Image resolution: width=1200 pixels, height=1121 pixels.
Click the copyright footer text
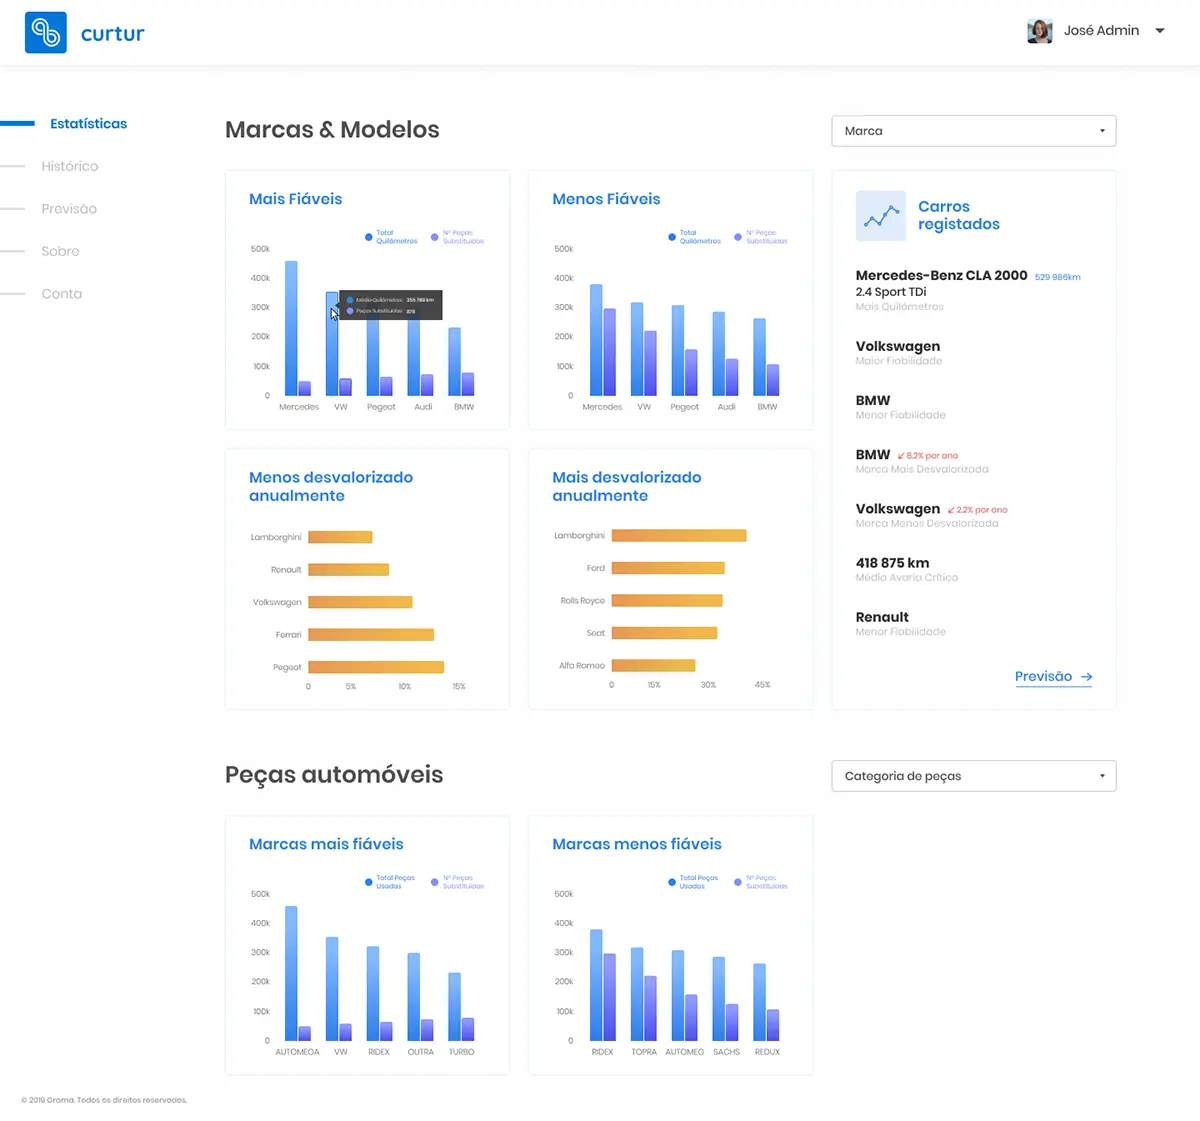104,1100
